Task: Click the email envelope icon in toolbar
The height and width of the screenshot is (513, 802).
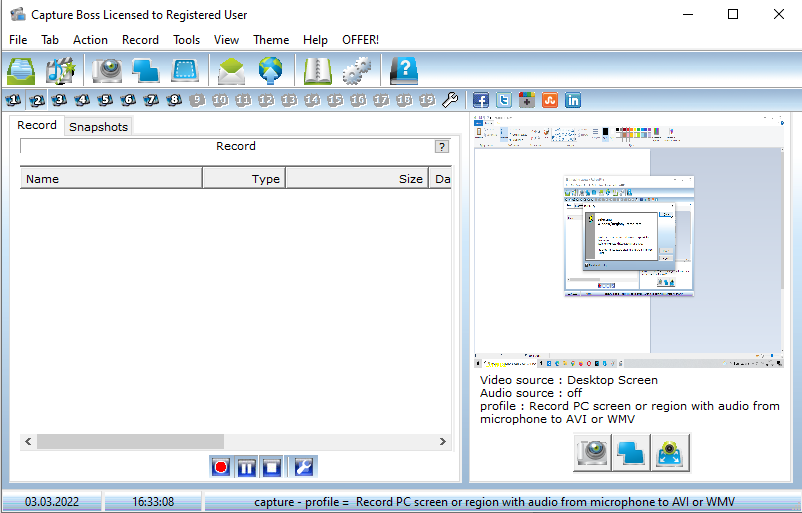Action: 231,70
